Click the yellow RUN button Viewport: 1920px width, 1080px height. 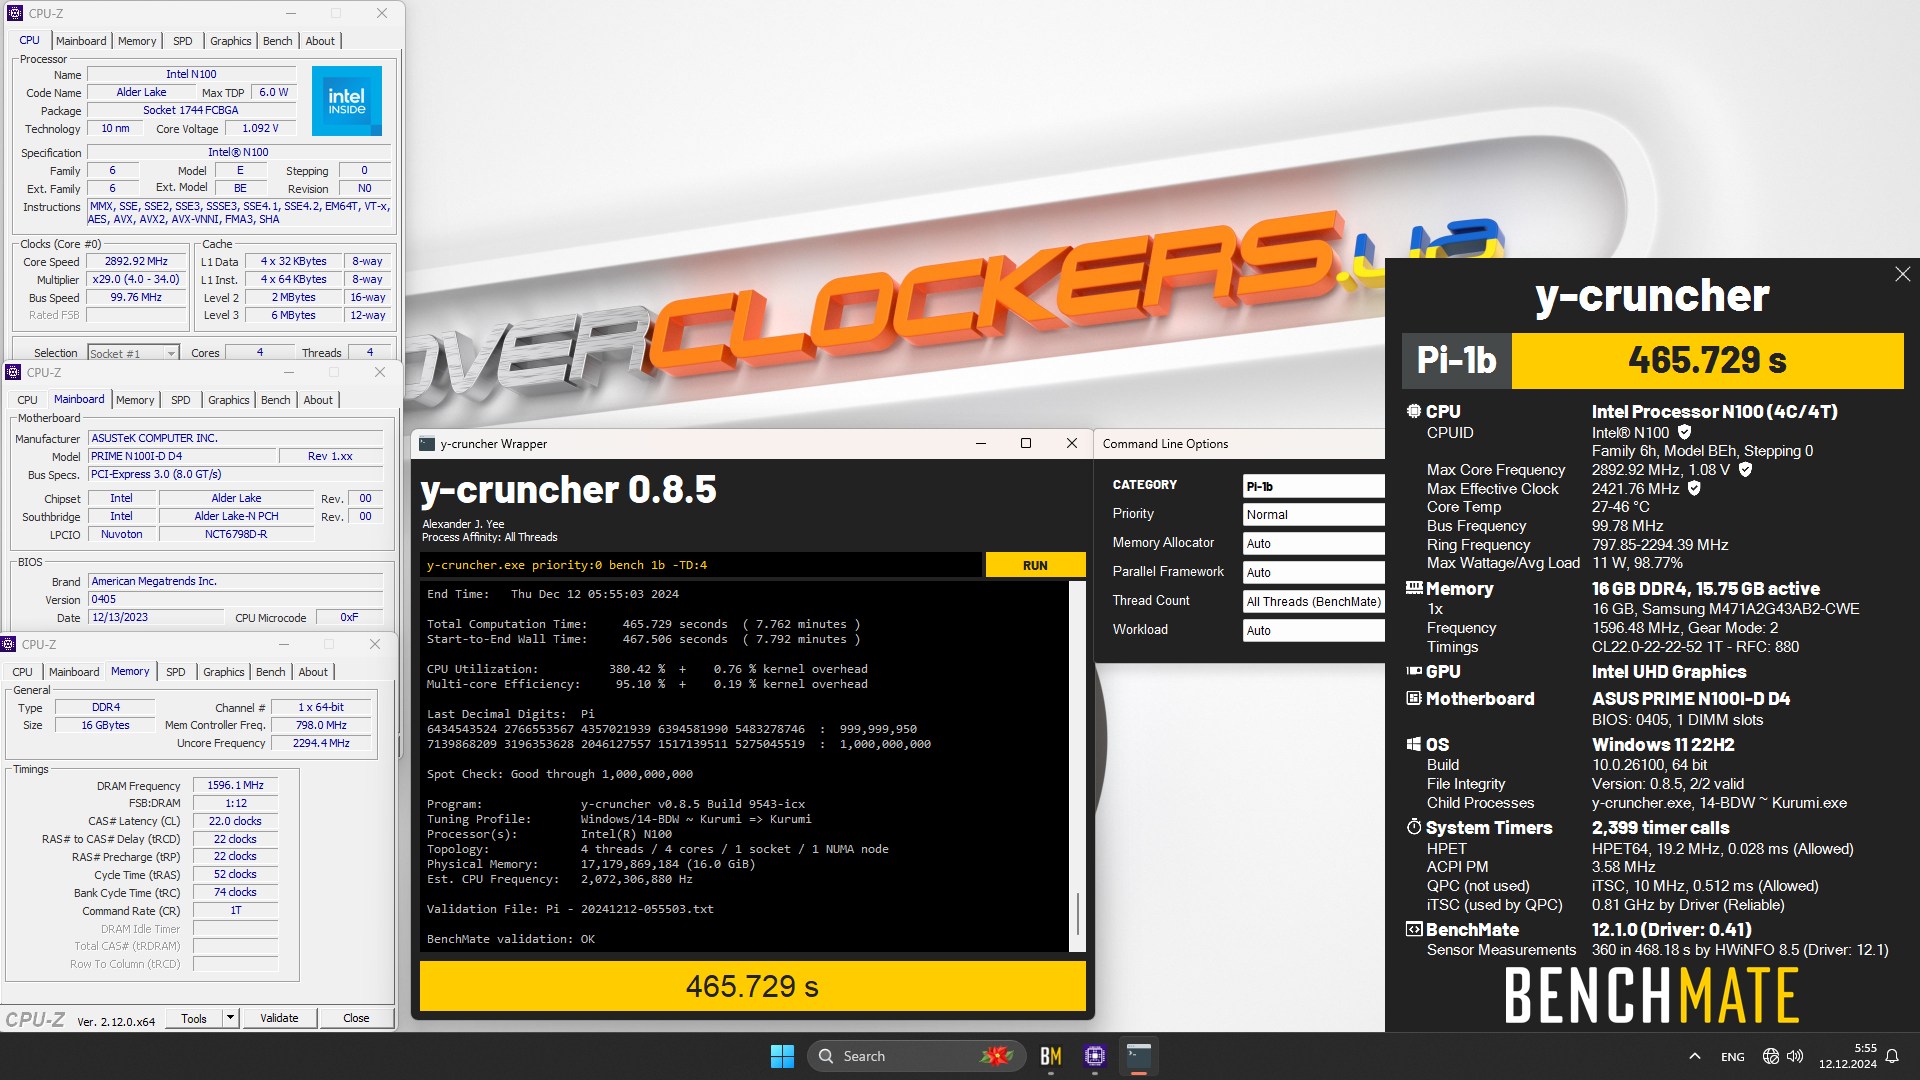1035,565
